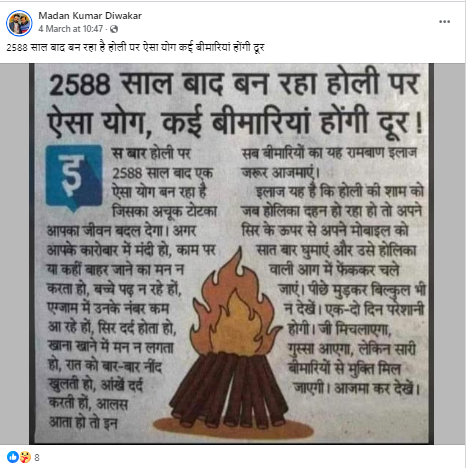Image resolution: width=466 pixels, height=468 pixels.
Task: Click right column paragraph beginning सब बीमारियों का
Action: click(x=329, y=163)
